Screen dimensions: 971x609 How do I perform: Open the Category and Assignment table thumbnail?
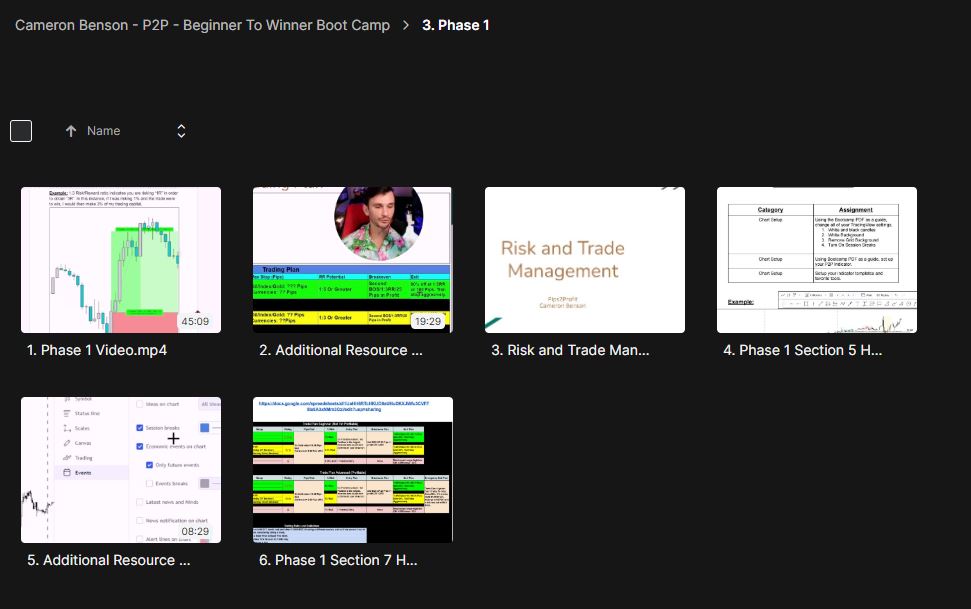(816, 259)
